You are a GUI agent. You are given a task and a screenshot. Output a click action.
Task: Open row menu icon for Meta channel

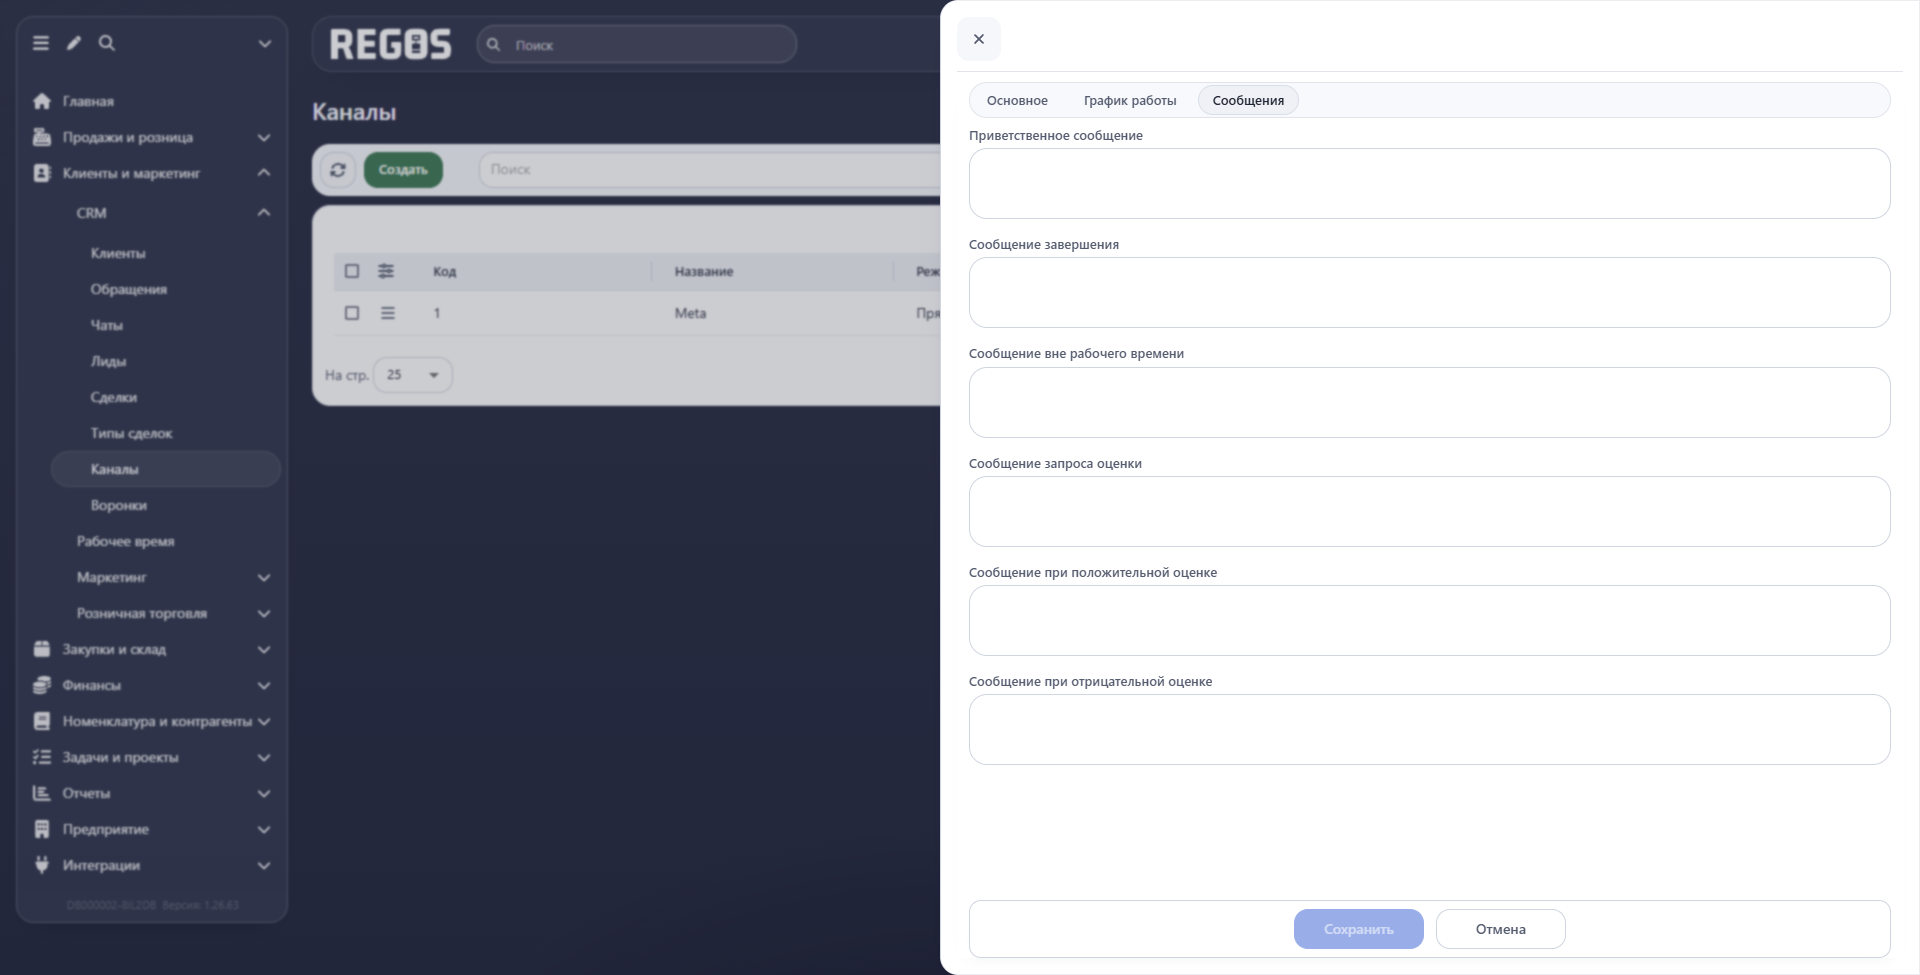point(388,313)
